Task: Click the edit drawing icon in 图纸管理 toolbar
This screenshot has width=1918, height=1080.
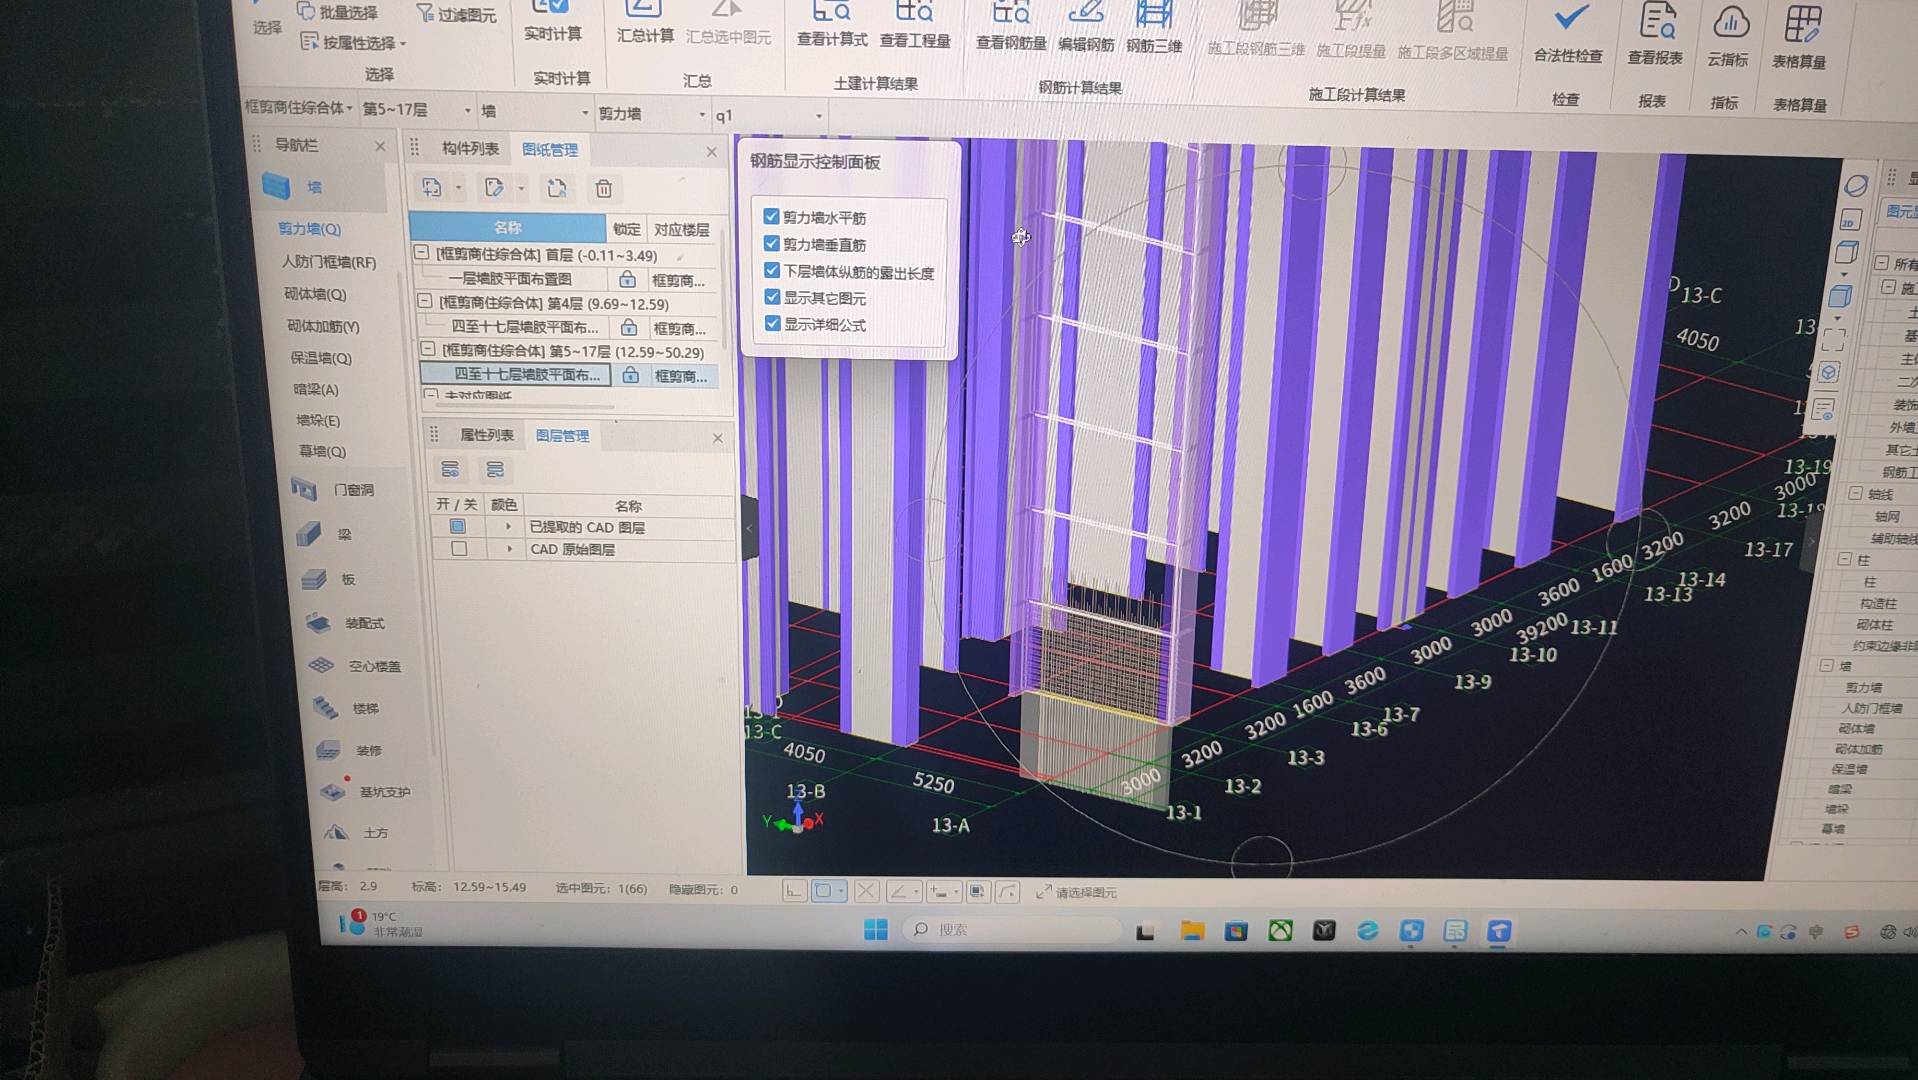Action: tap(494, 187)
